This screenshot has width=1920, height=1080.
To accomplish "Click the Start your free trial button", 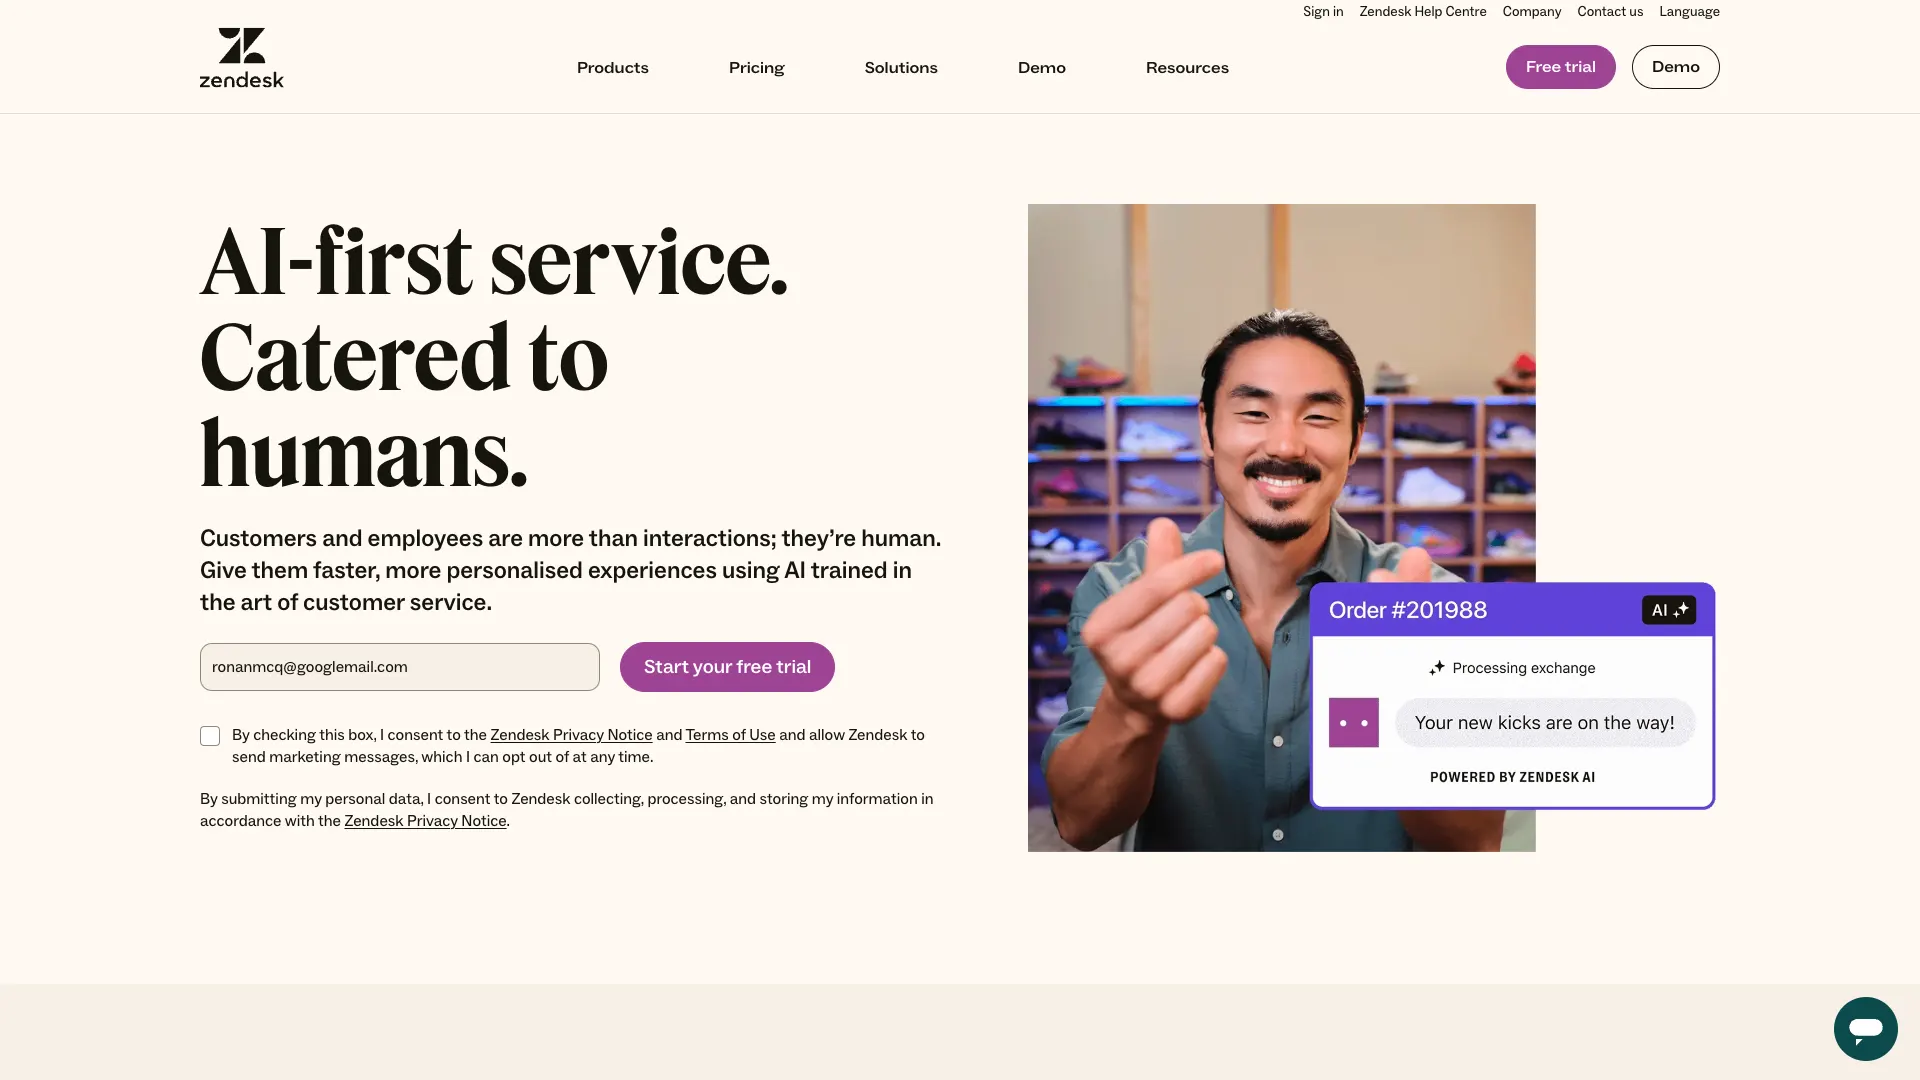I will 727,667.
